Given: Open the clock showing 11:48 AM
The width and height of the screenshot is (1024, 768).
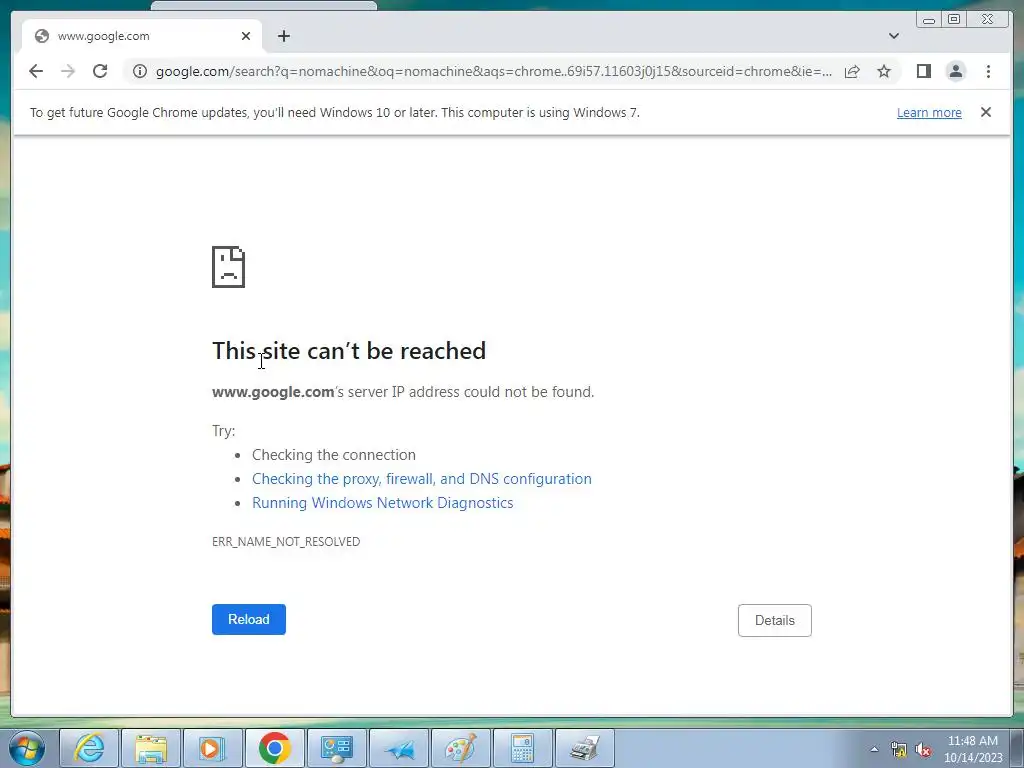Looking at the screenshot, I should pyautogui.click(x=973, y=749).
